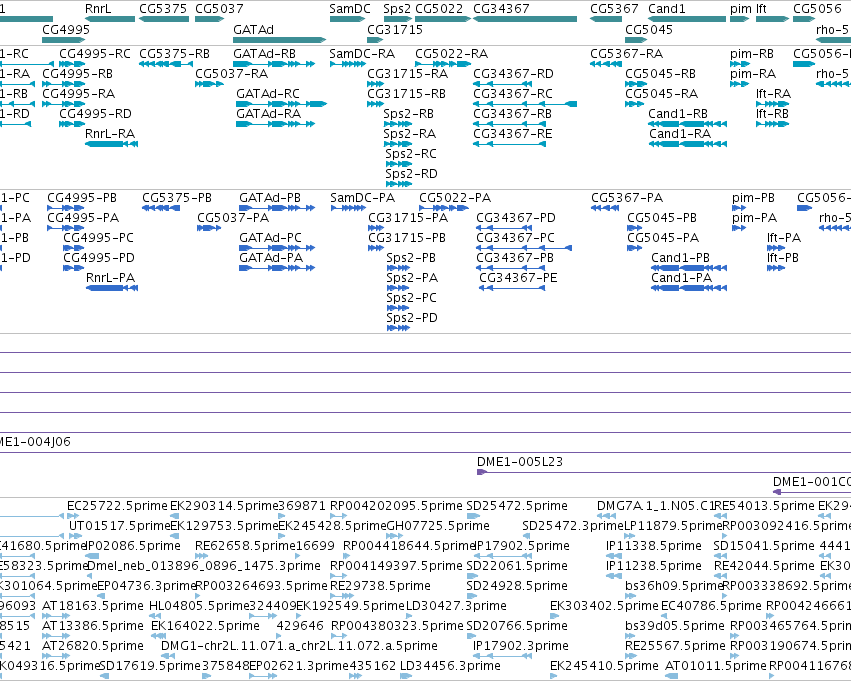The width and height of the screenshot is (851, 681).
Task: Click the RP004202095.5prime EST label
Action: coord(396,506)
